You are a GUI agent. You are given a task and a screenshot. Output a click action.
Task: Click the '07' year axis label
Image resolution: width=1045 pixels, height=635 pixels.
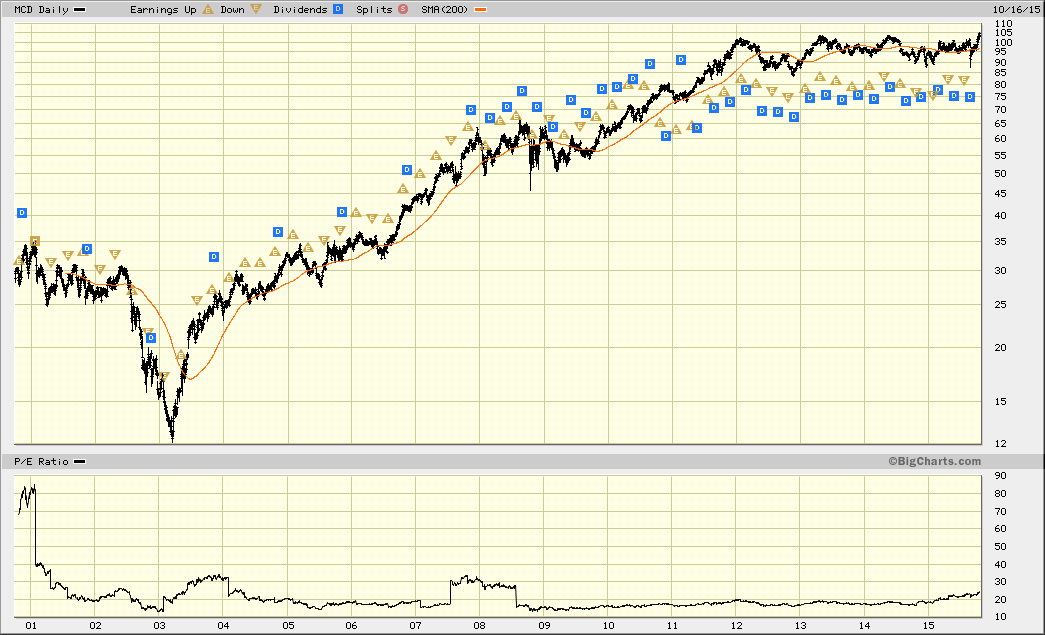point(415,625)
